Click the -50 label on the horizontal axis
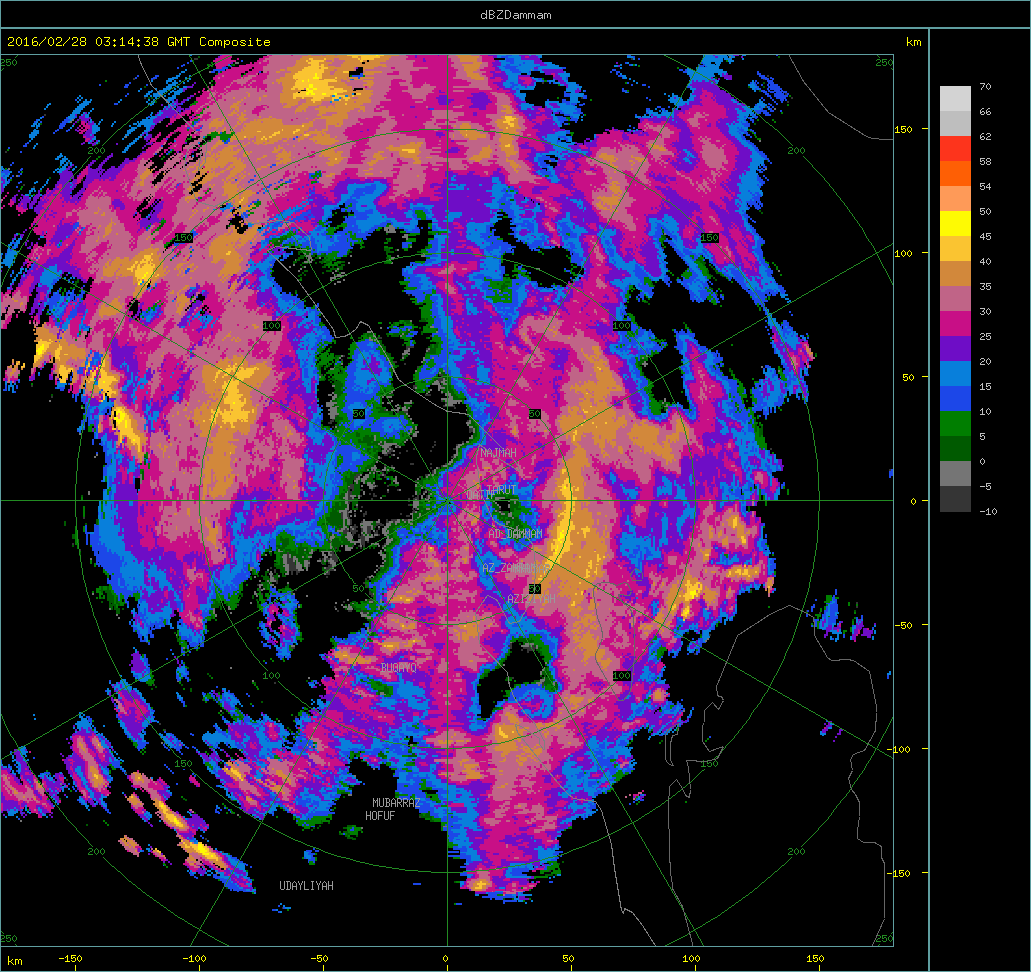 pos(319,958)
